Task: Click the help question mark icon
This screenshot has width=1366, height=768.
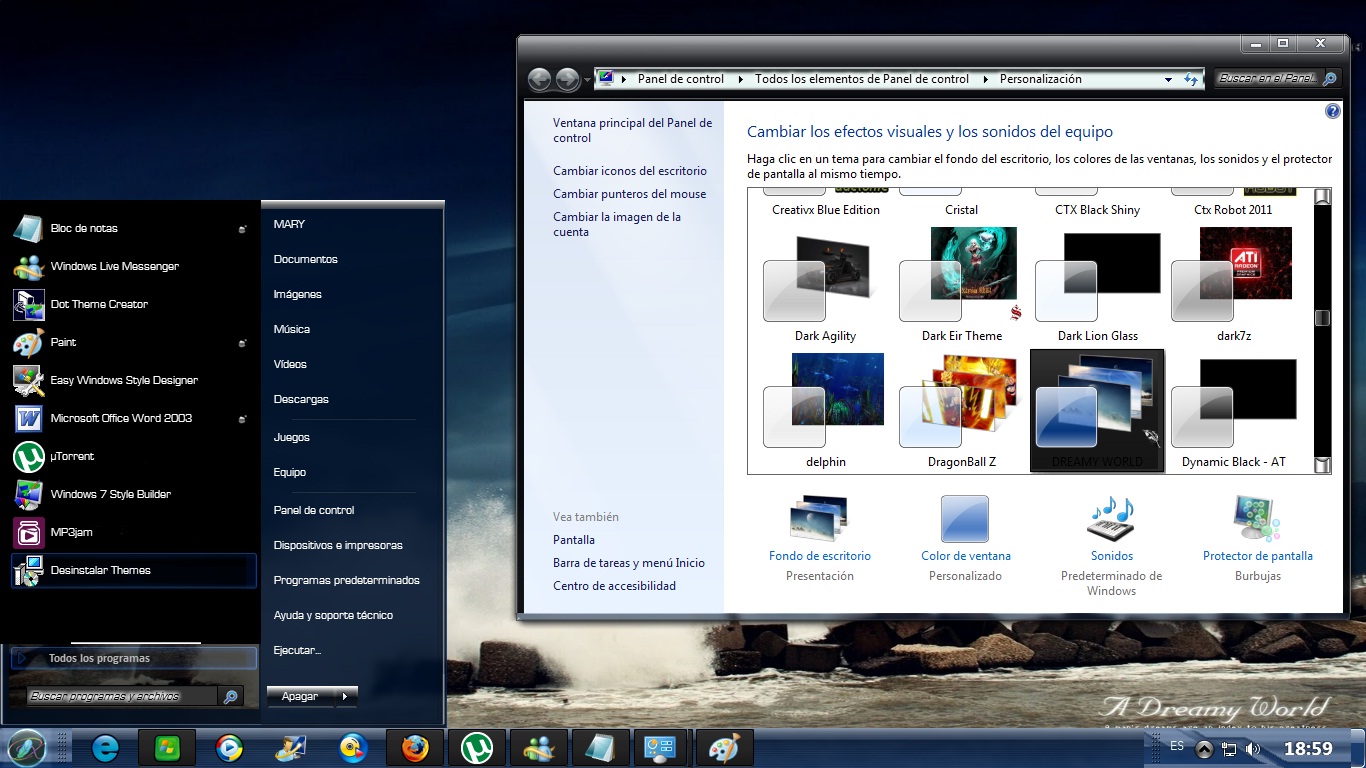Action: point(1332,112)
